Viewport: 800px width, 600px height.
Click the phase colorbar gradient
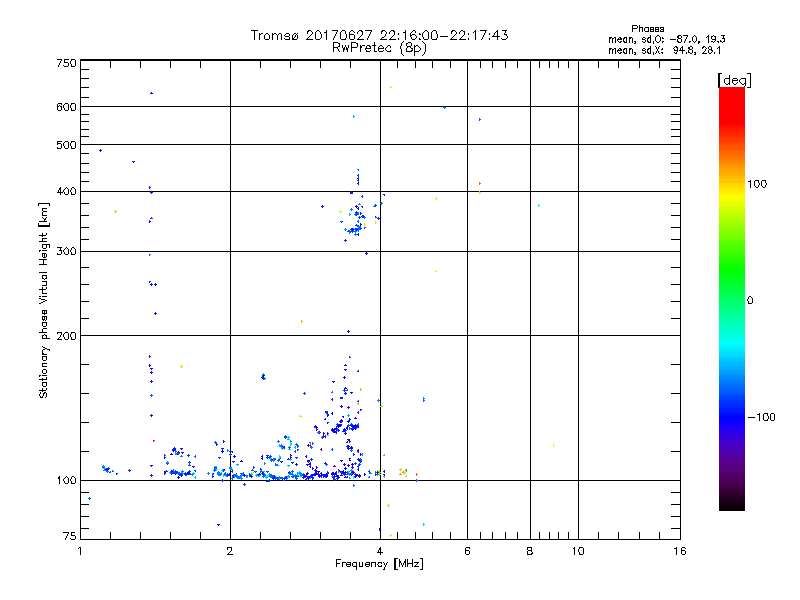pyautogui.click(x=732, y=298)
